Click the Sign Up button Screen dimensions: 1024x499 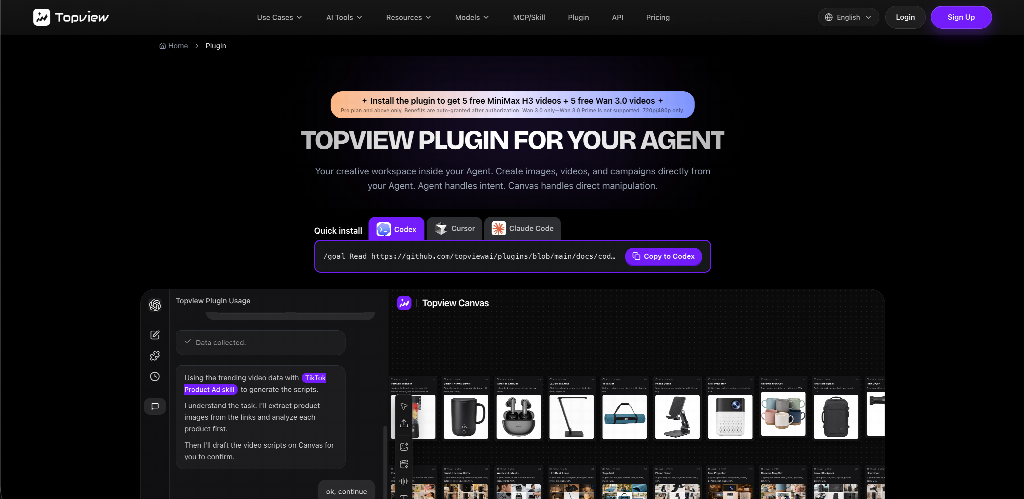click(x=961, y=18)
